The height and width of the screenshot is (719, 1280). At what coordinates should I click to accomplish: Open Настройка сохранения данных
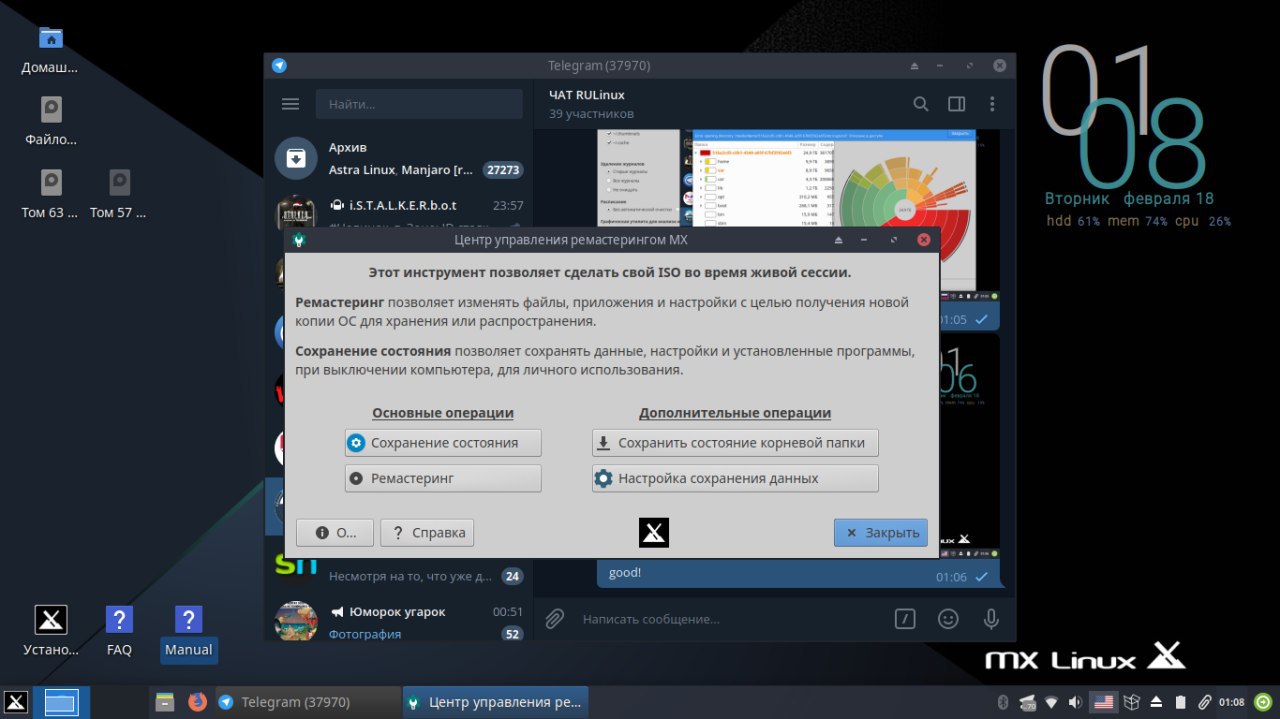(735, 478)
